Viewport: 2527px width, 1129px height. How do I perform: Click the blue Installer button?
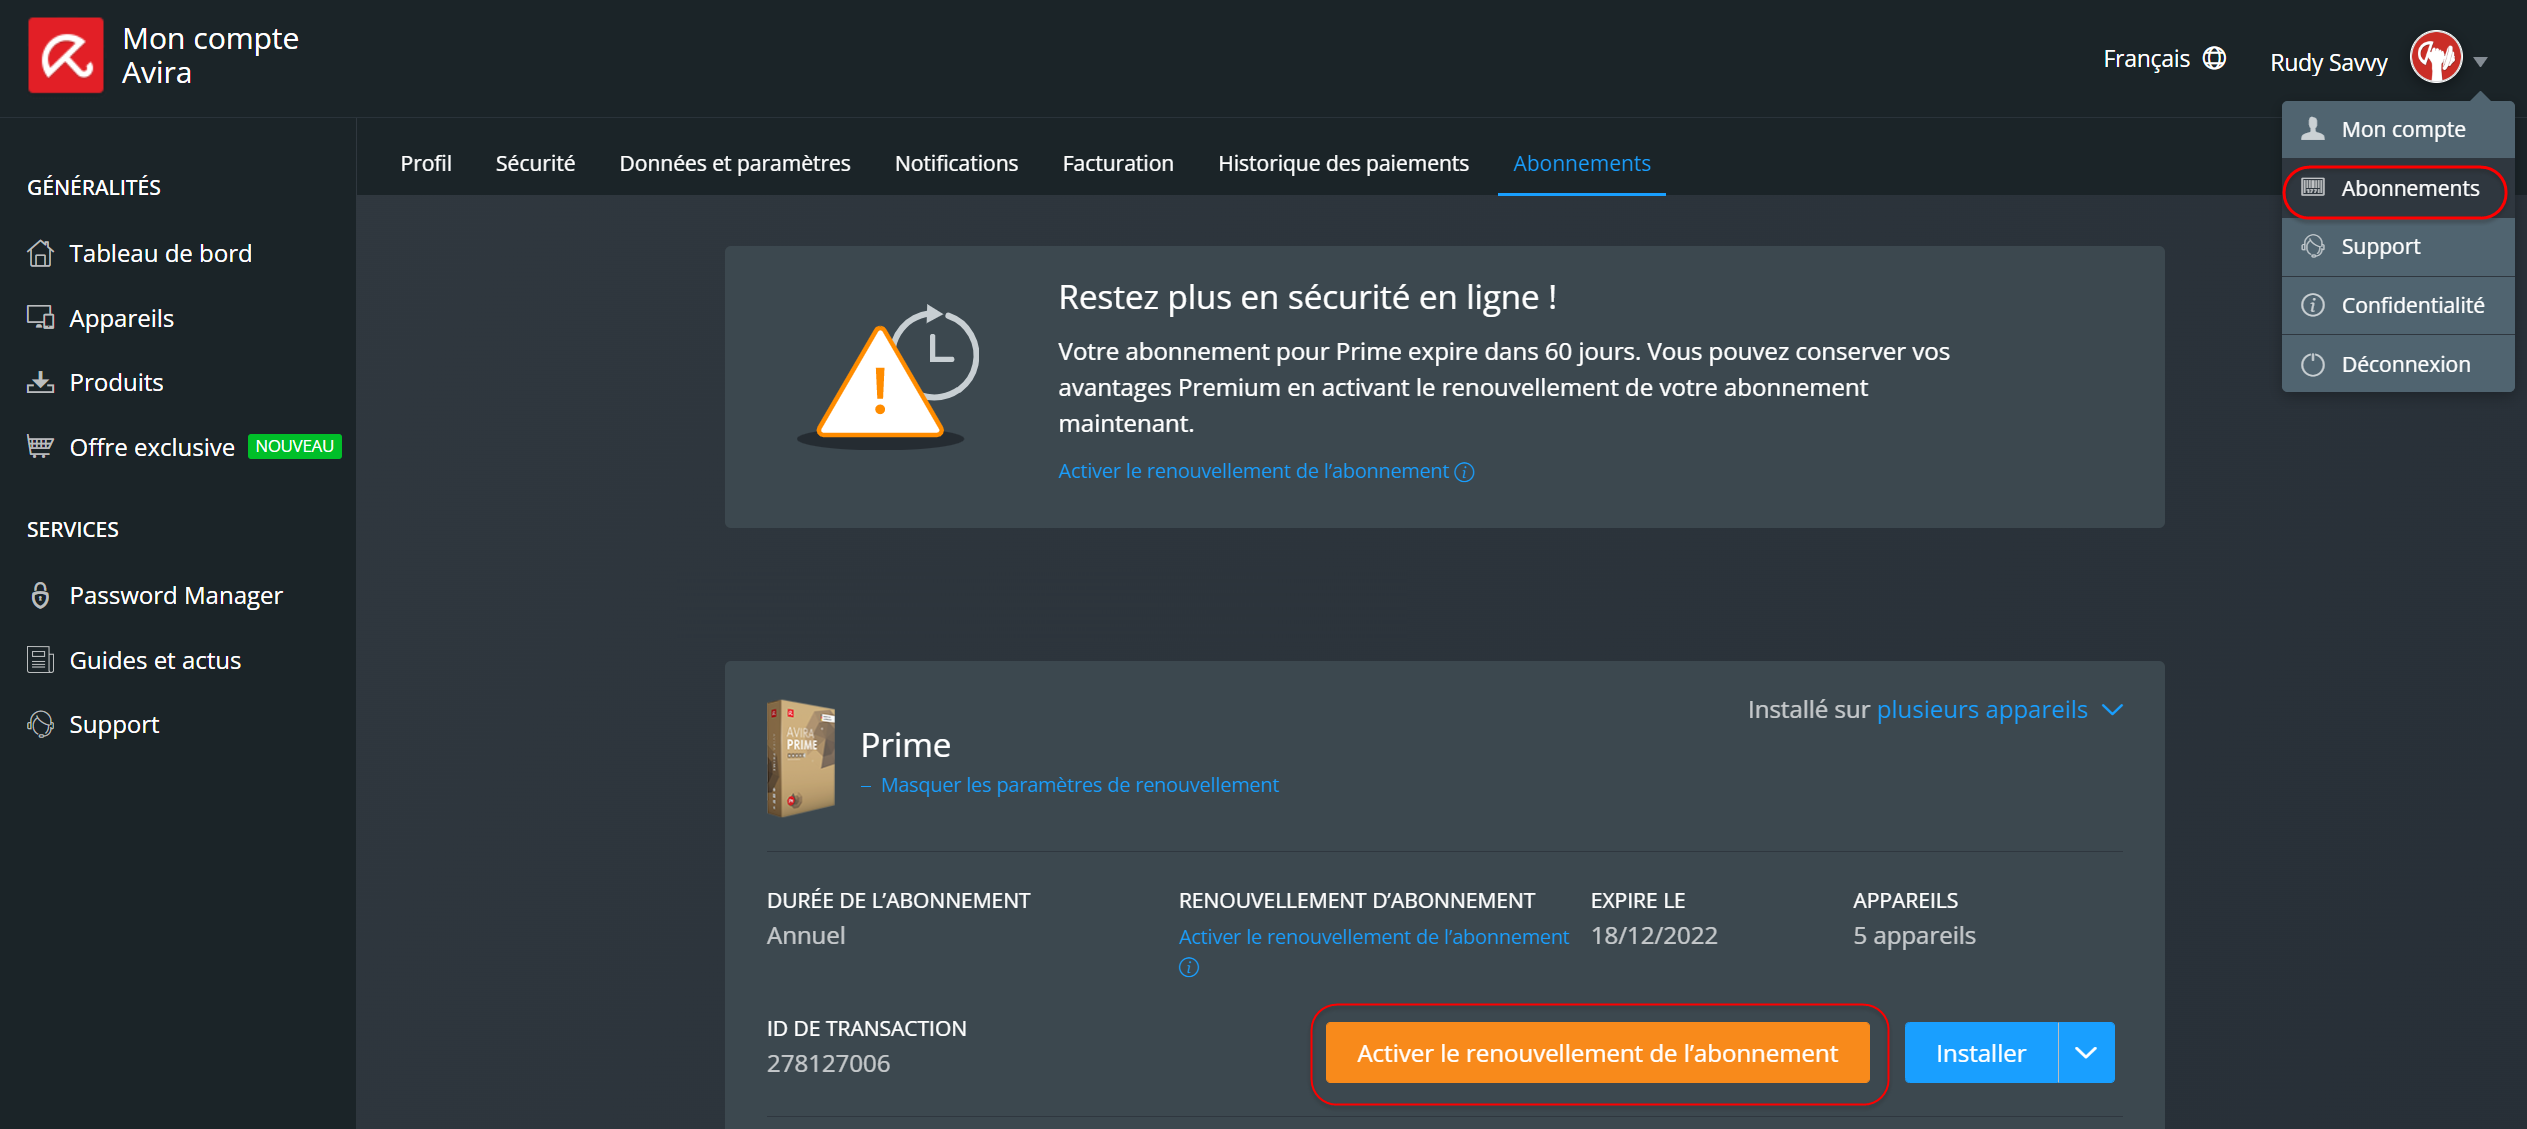(x=1981, y=1052)
